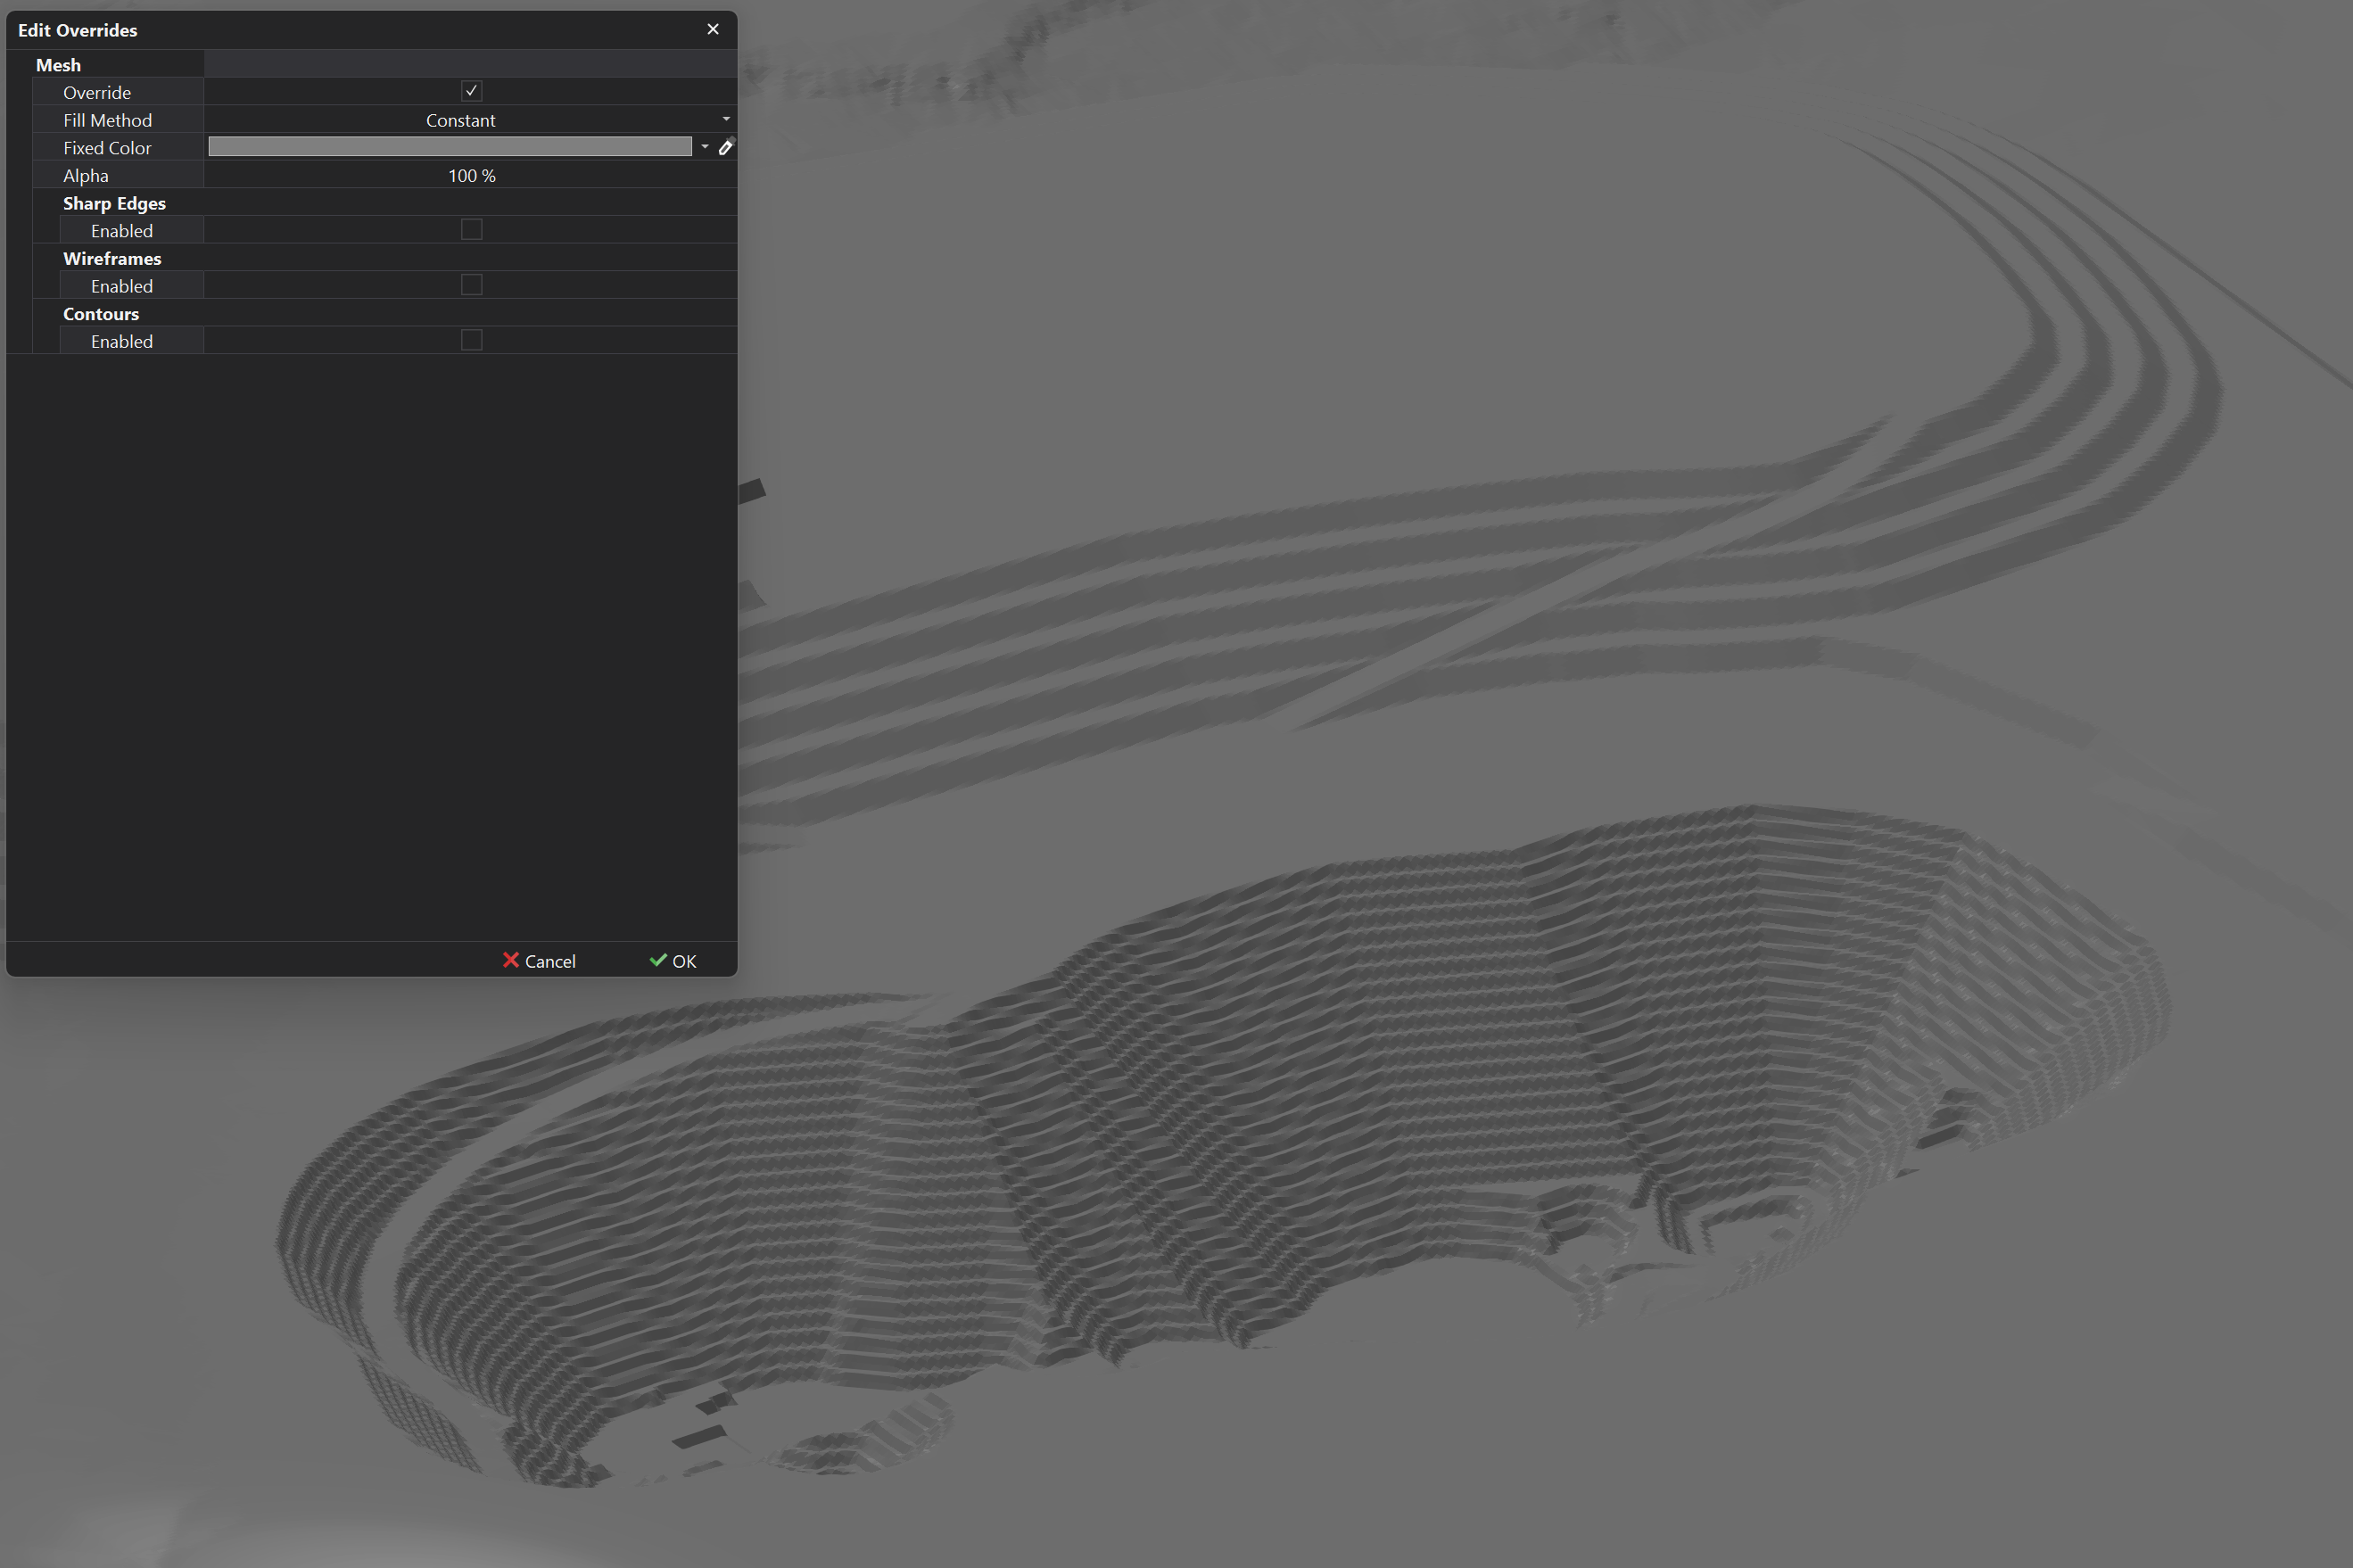The width and height of the screenshot is (2353, 1568).
Task: Close the Edit Overrides dialog
Action: (x=712, y=28)
